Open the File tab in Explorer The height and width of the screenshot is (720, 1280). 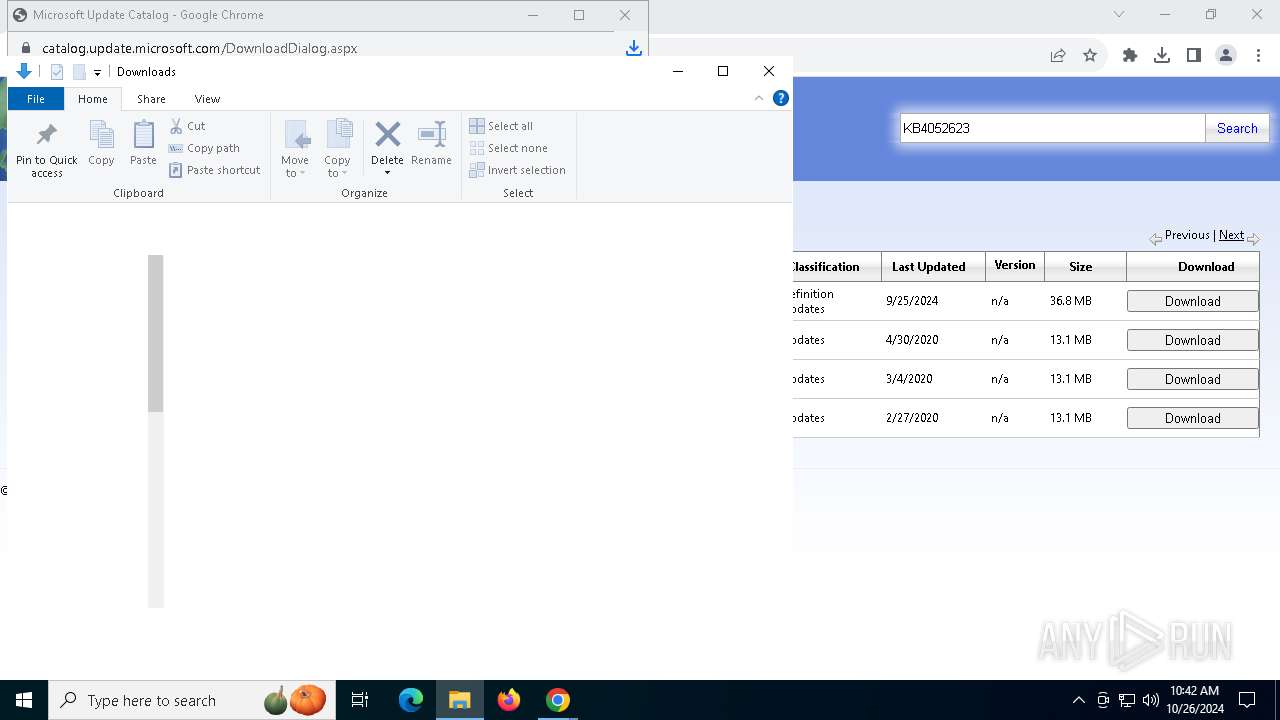click(36, 99)
